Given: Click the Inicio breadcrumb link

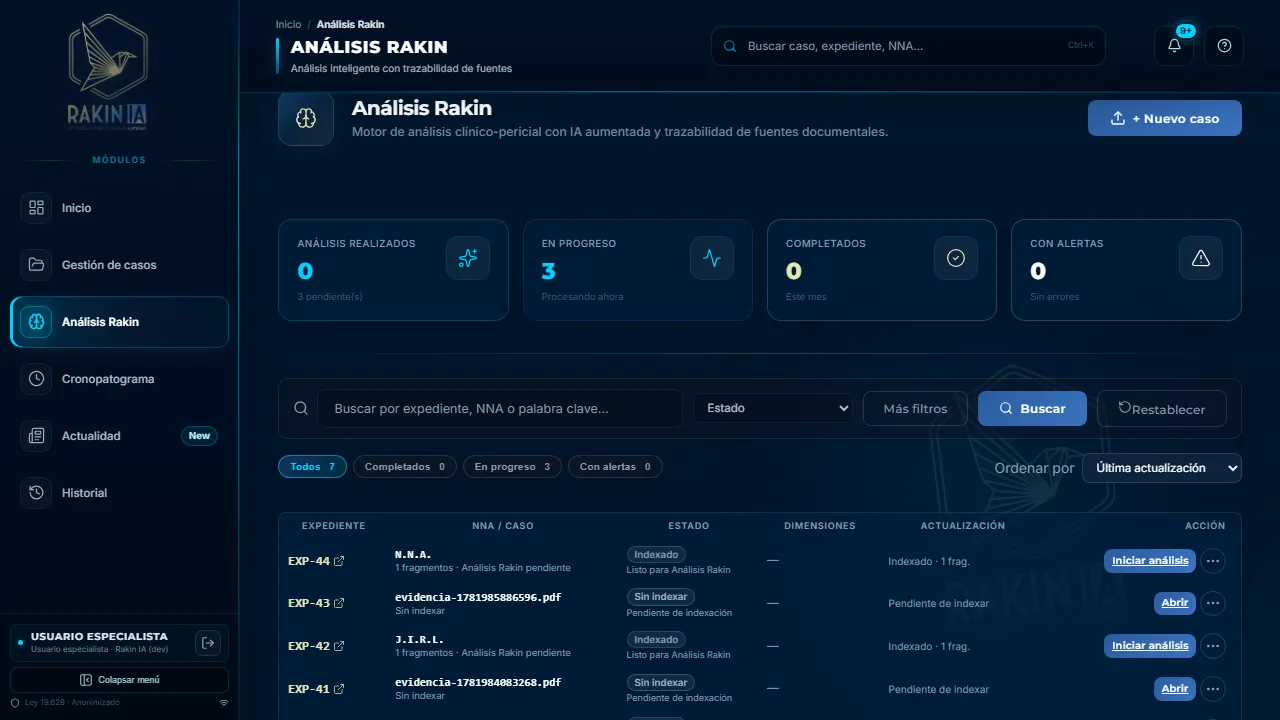Looking at the screenshot, I should click(x=288, y=24).
